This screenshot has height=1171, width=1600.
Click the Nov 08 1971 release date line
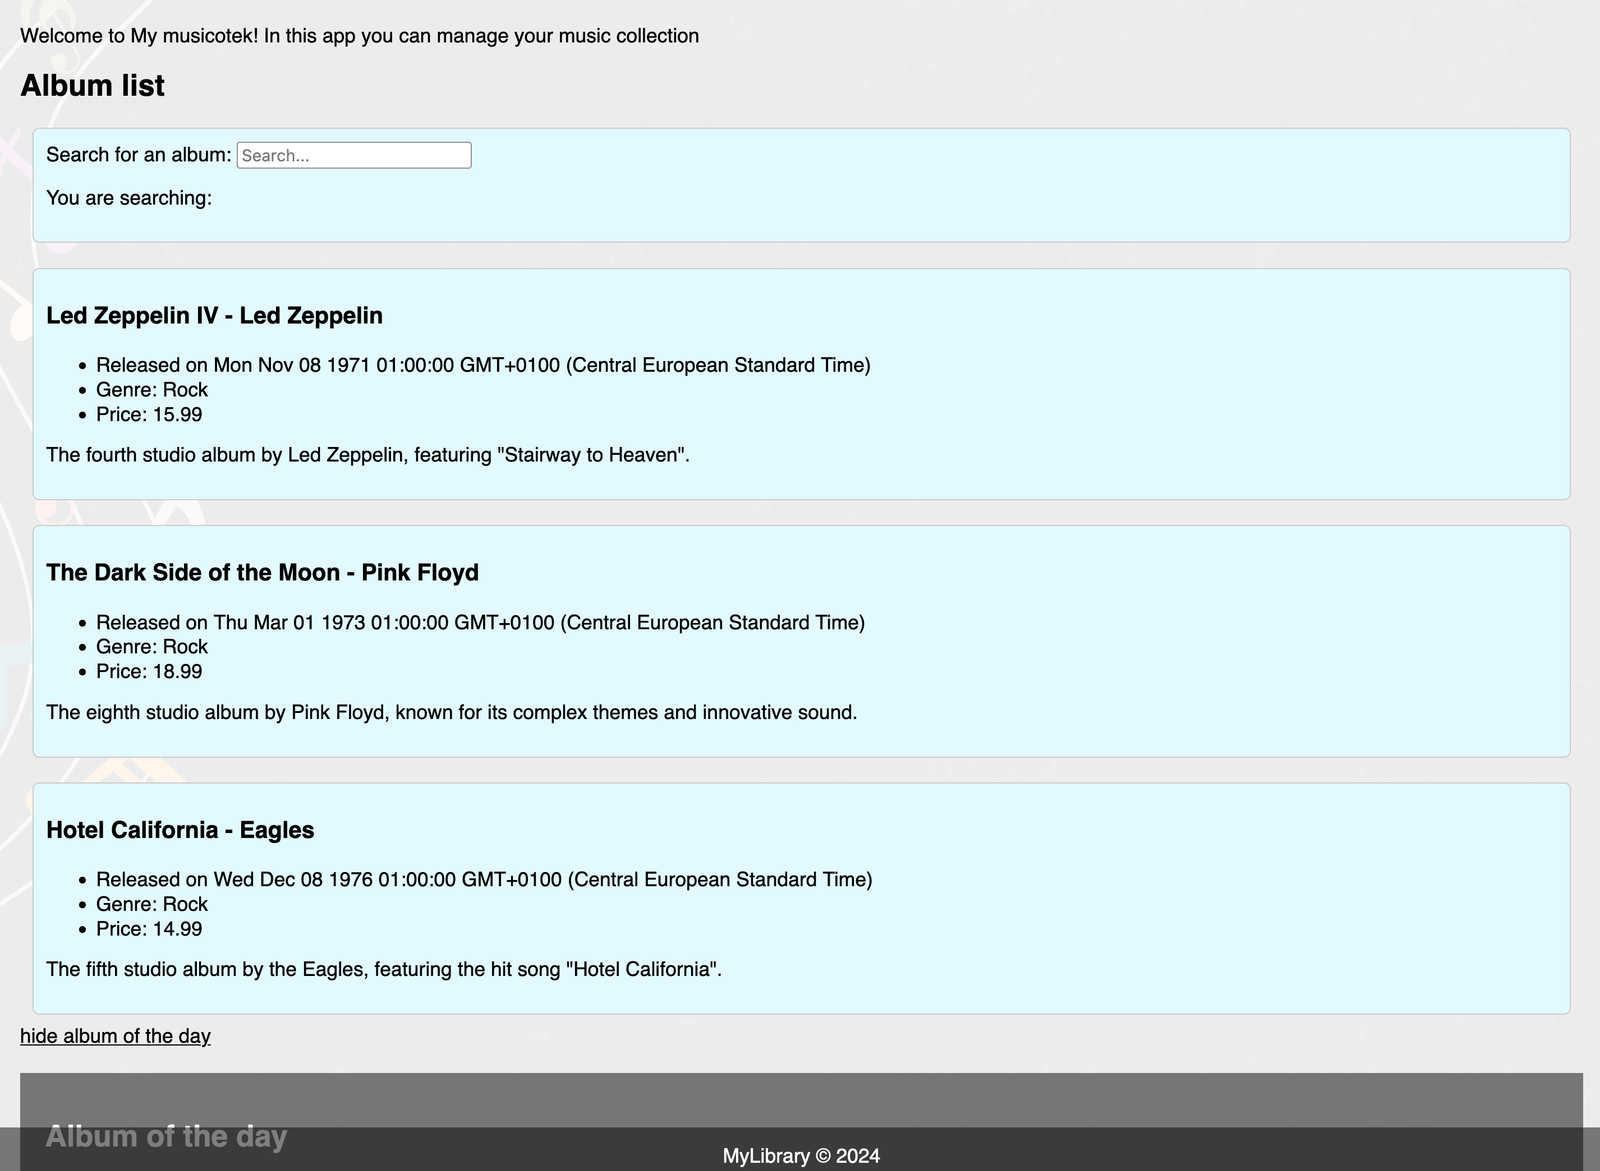[483, 365]
